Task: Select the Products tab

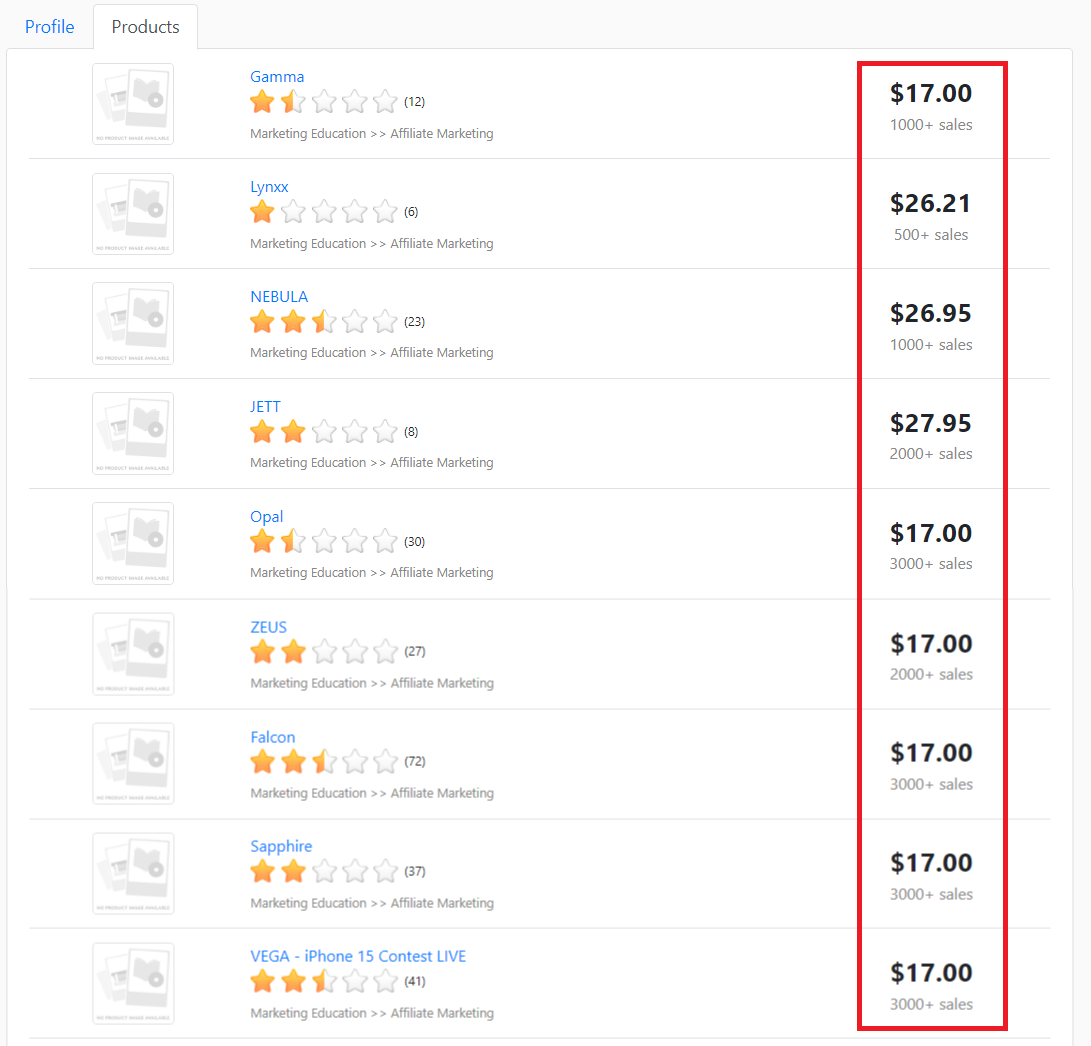Action: point(145,27)
